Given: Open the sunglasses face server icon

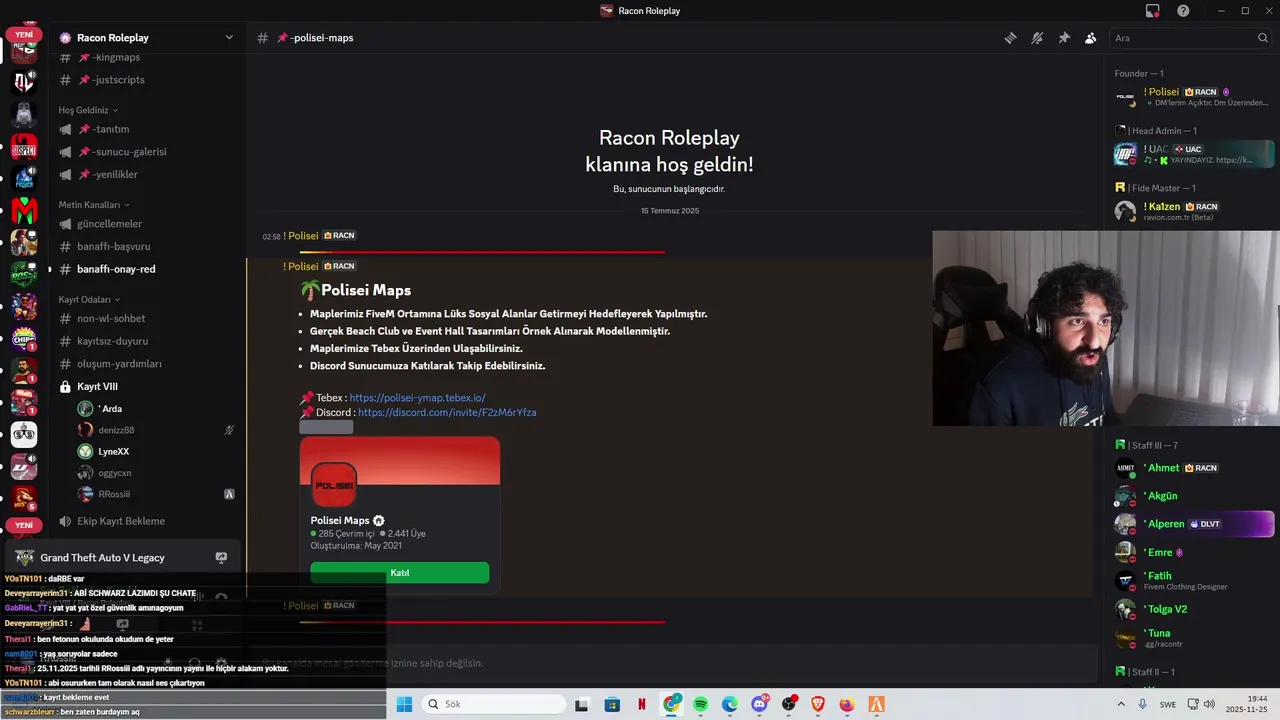Looking at the screenshot, I should click(24, 434).
